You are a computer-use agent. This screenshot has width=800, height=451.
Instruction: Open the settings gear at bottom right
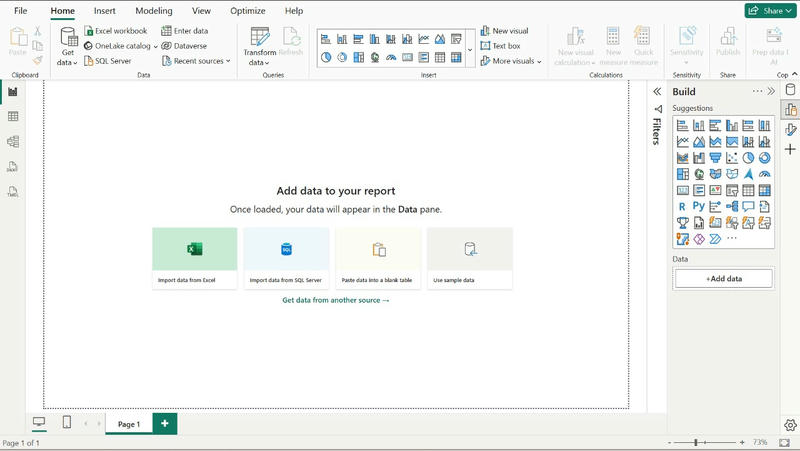click(x=790, y=424)
